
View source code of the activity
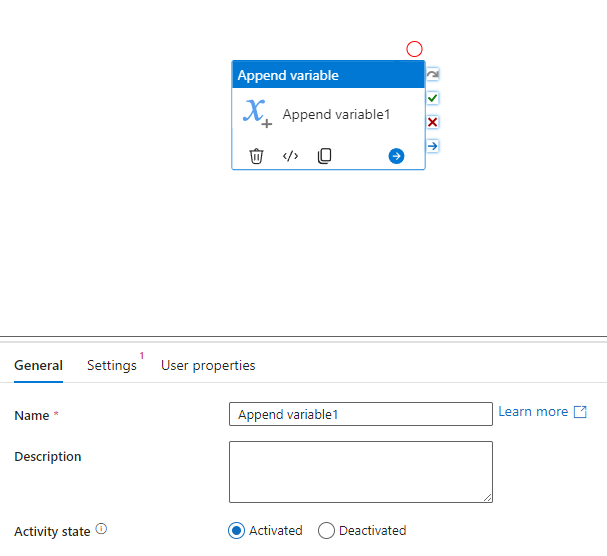[x=290, y=156]
